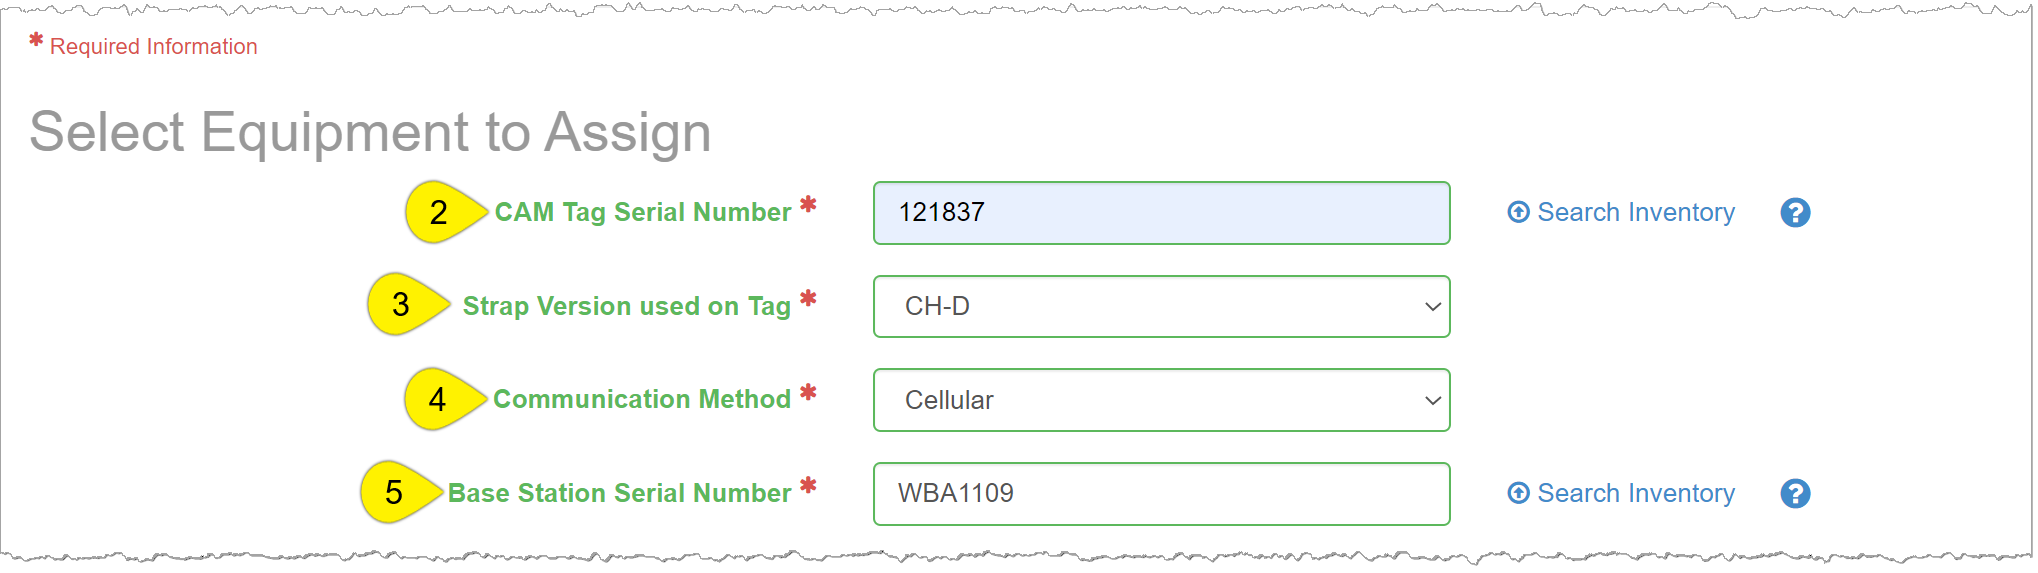Click the Base Station Serial Number label
The height and width of the screenshot is (573, 2038).
619,493
